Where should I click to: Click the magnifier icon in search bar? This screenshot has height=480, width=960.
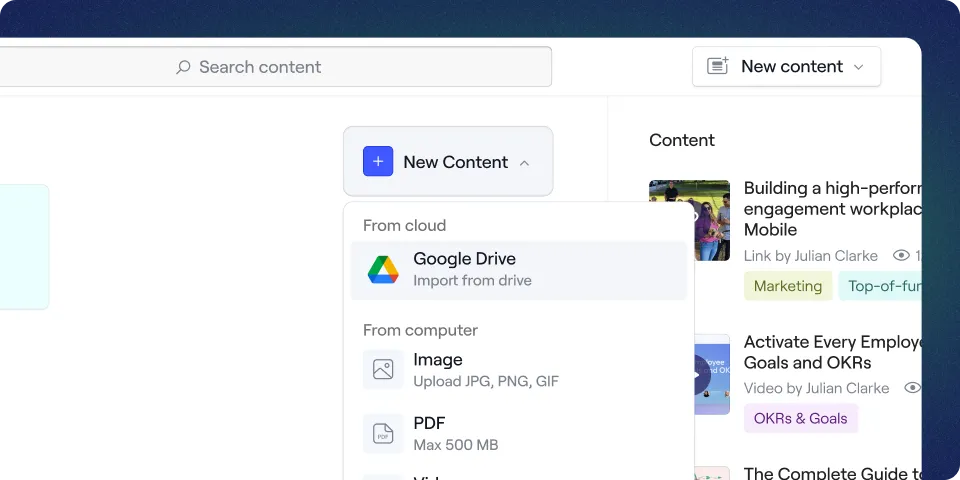tap(183, 67)
